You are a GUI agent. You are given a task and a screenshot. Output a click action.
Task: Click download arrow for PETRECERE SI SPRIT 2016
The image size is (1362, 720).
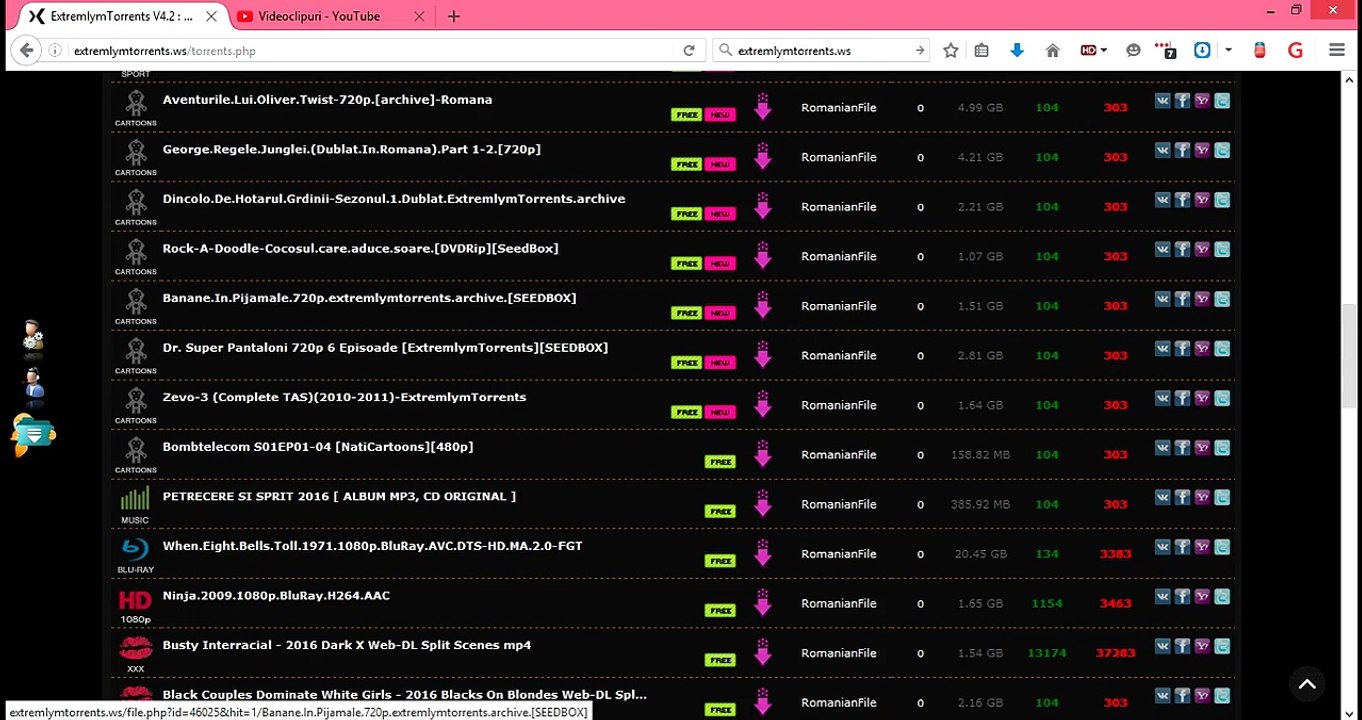click(x=763, y=504)
